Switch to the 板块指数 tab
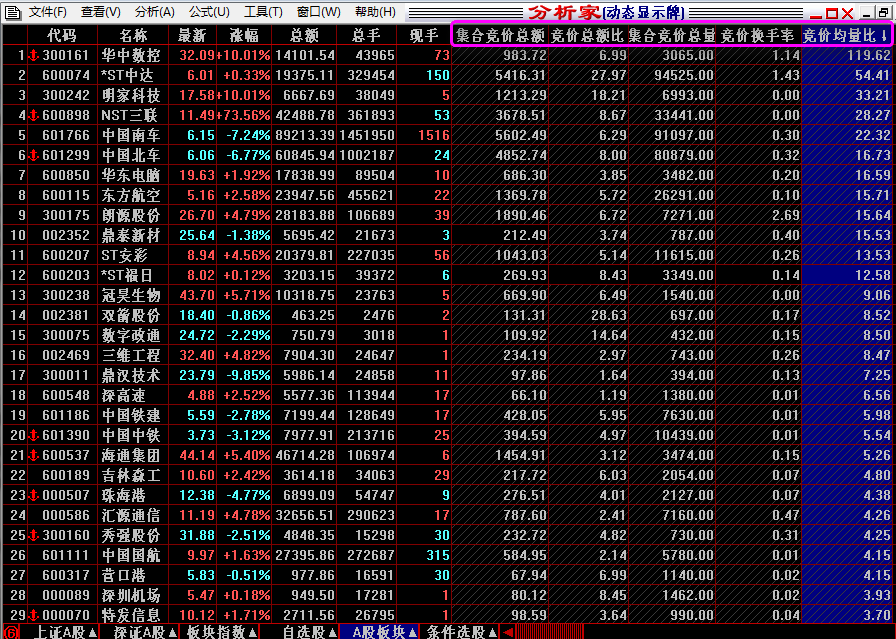 pyautogui.click(x=222, y=632)
